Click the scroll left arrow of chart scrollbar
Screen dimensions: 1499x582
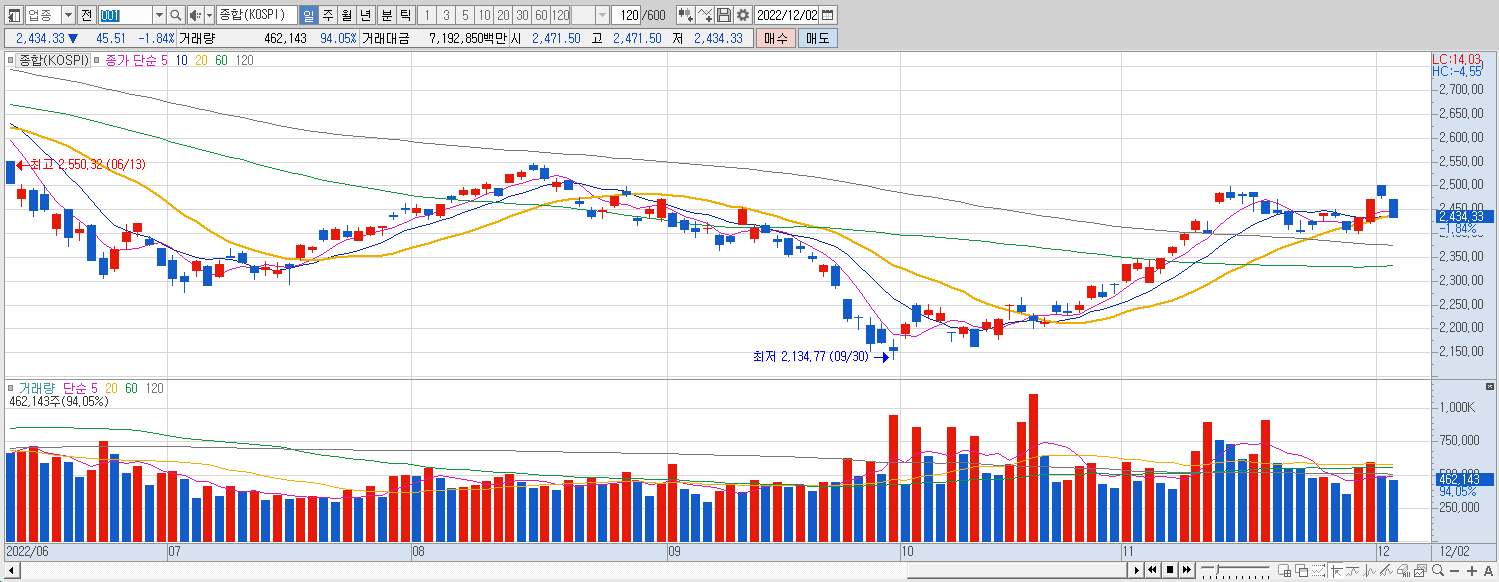(12, 571)
